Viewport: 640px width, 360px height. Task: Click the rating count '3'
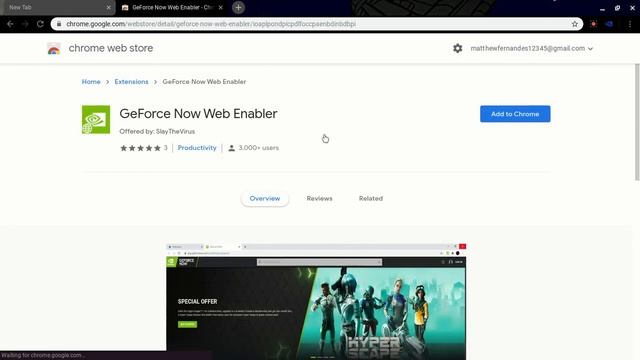tap(165, 148)
